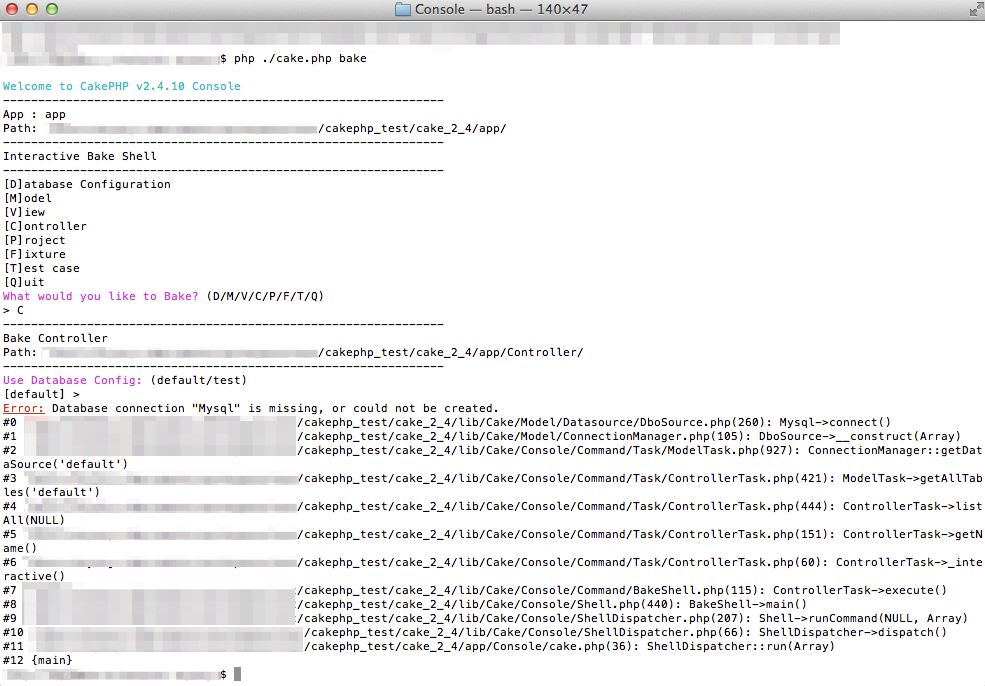Click the "Interactive Bake Shell" heading

80,156
